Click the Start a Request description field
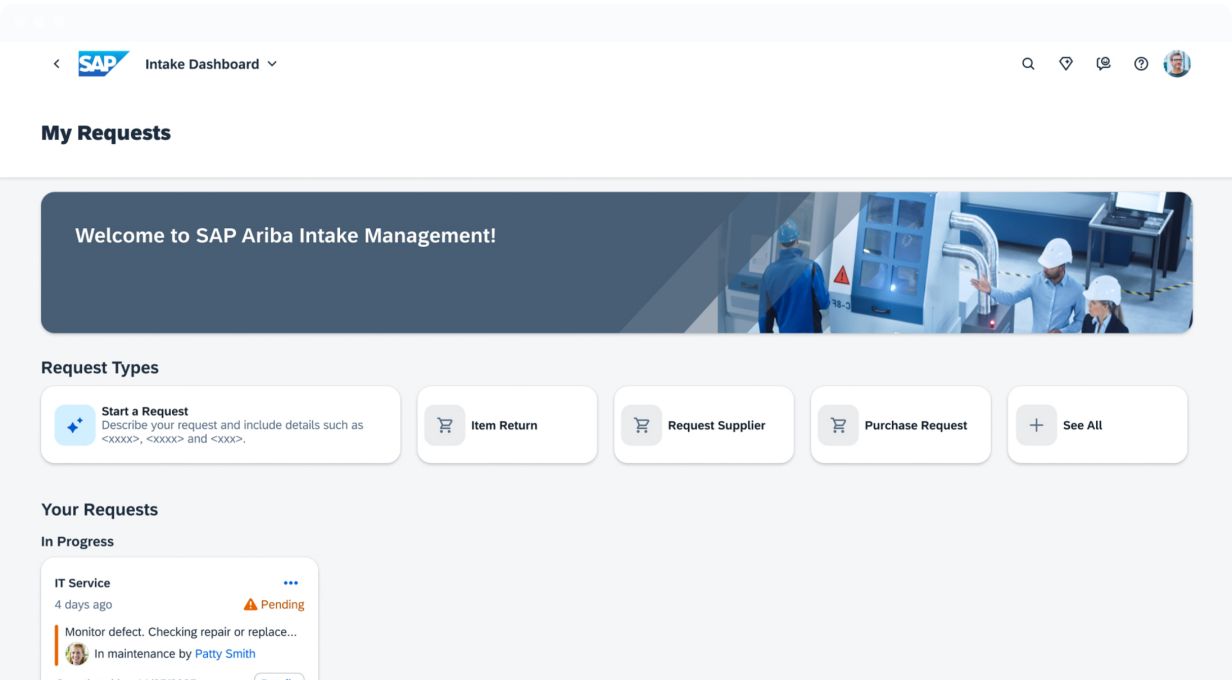The height and width of the screenshot is (680, 1232). click(232, 432)
